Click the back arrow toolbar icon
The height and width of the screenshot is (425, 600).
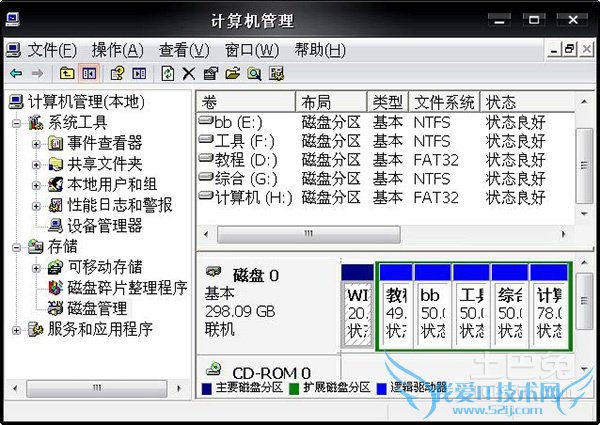(16, 73)
